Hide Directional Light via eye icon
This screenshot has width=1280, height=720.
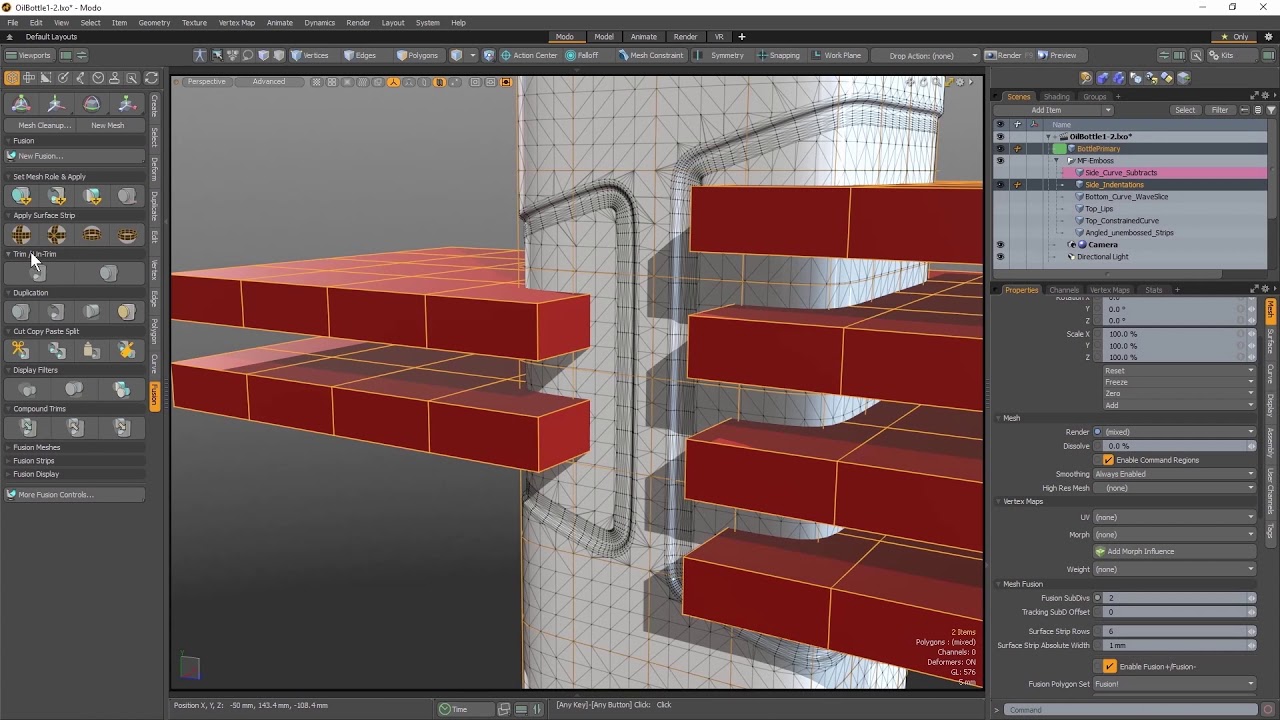pyautogui.click(x=999, y=256)
